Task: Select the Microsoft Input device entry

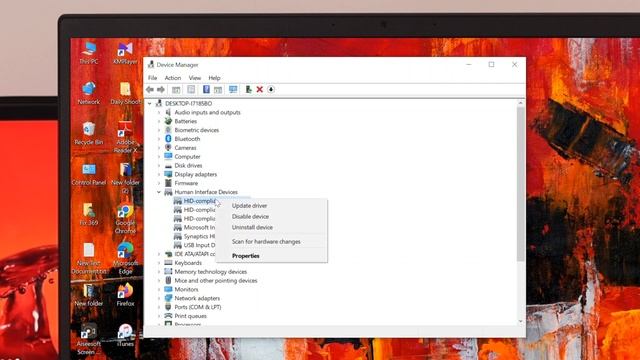Action: tap(194, 227)
